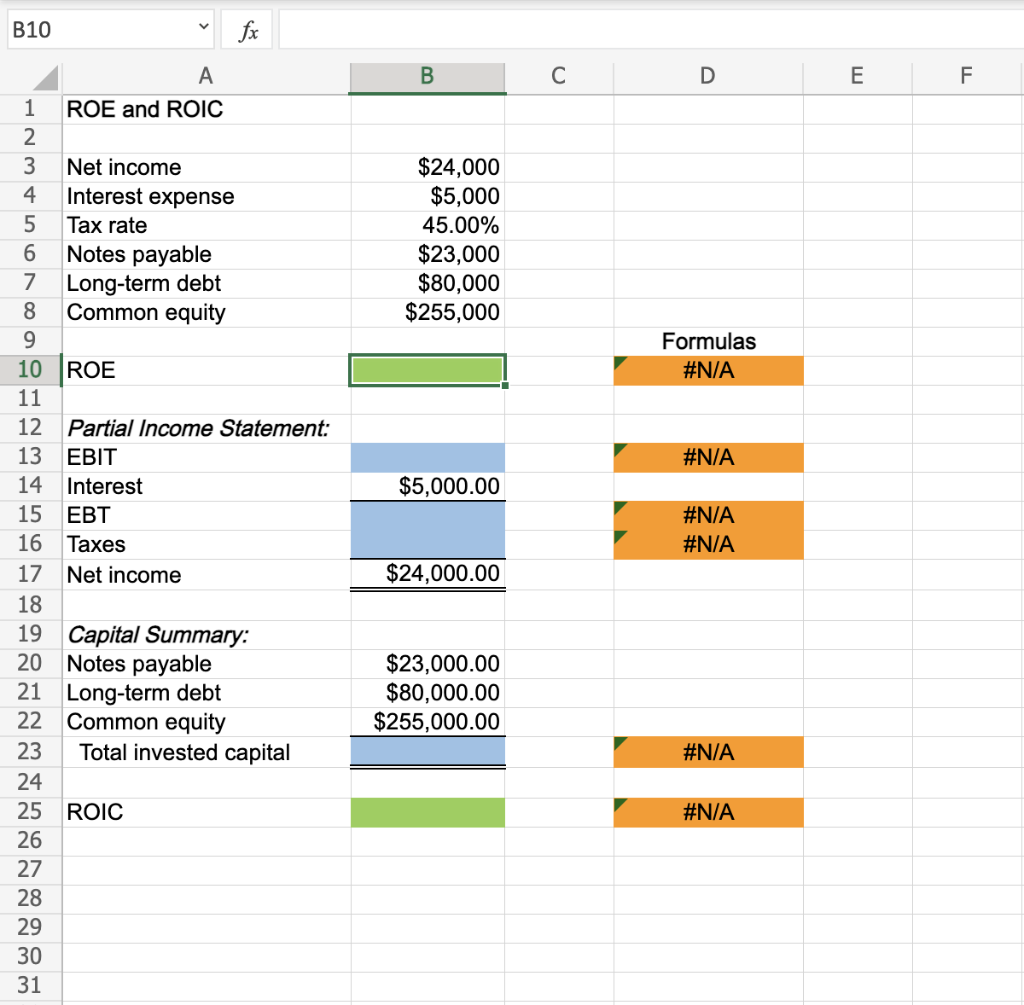Click the error indicator on the ROE formula cell
This screenshot has height=1005, width=1024.
(619, 360)
